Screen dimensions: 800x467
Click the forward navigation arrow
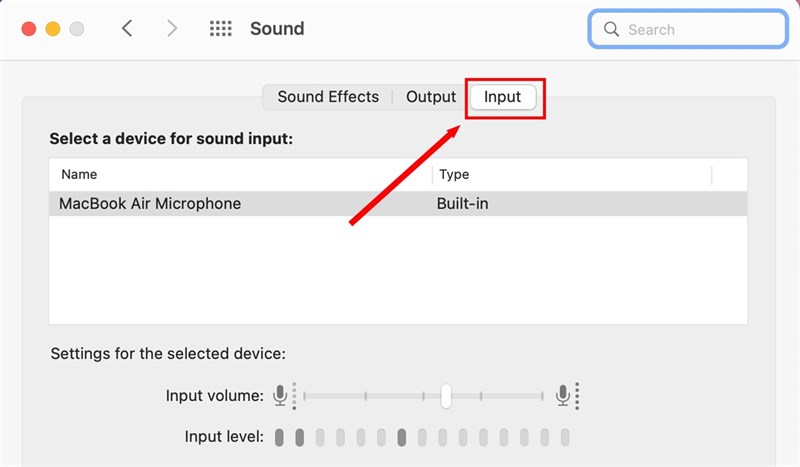[x=172, y=28]
